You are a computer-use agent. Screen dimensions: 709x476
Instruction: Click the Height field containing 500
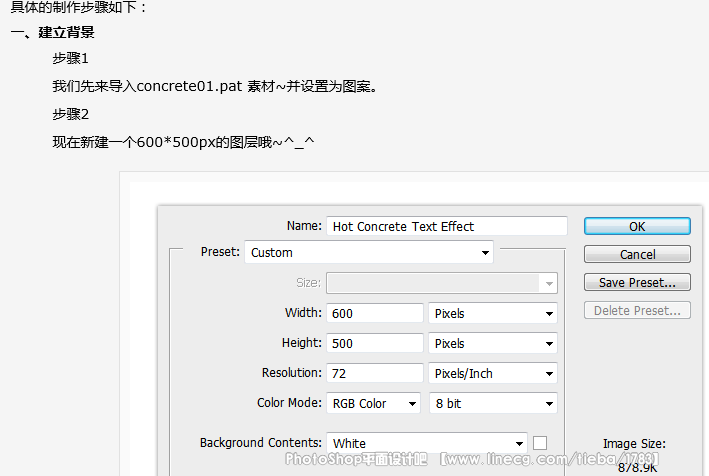[x=375, y=343]
